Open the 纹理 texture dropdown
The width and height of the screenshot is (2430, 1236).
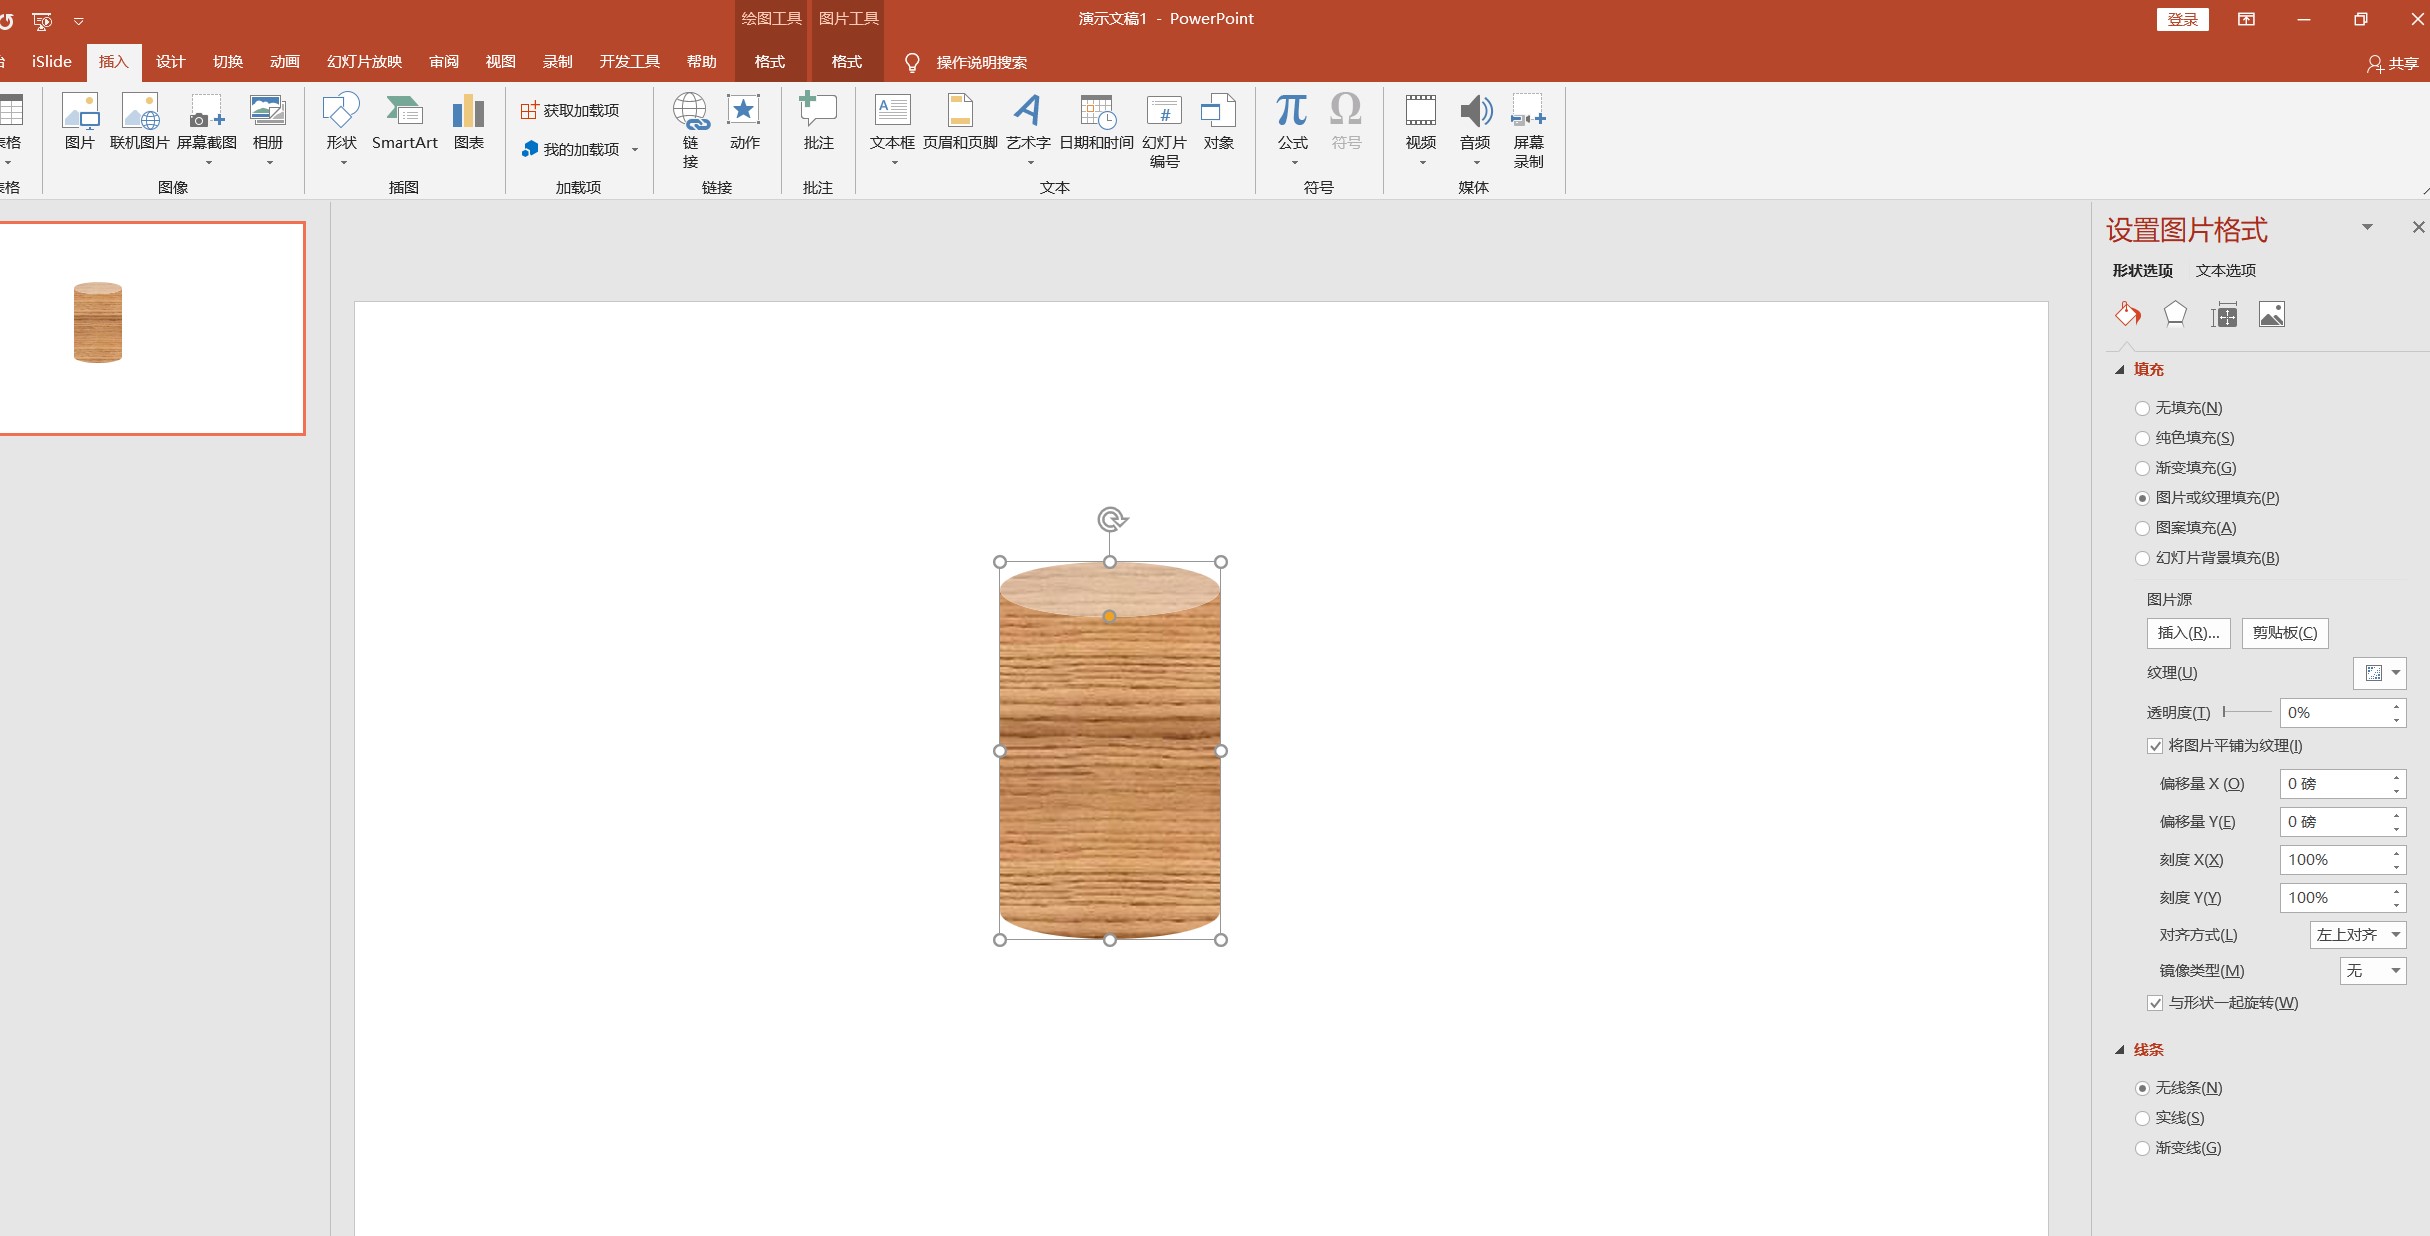2380,673
